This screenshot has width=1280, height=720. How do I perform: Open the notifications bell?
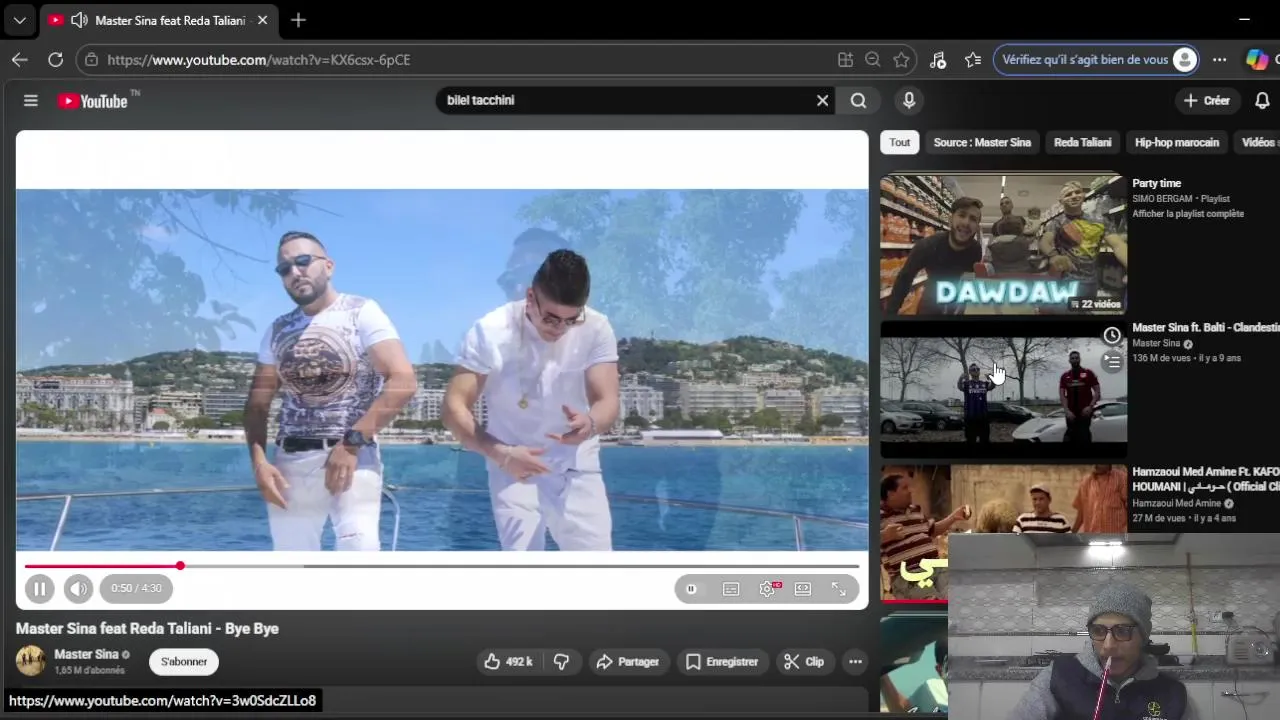point(1262,100)
